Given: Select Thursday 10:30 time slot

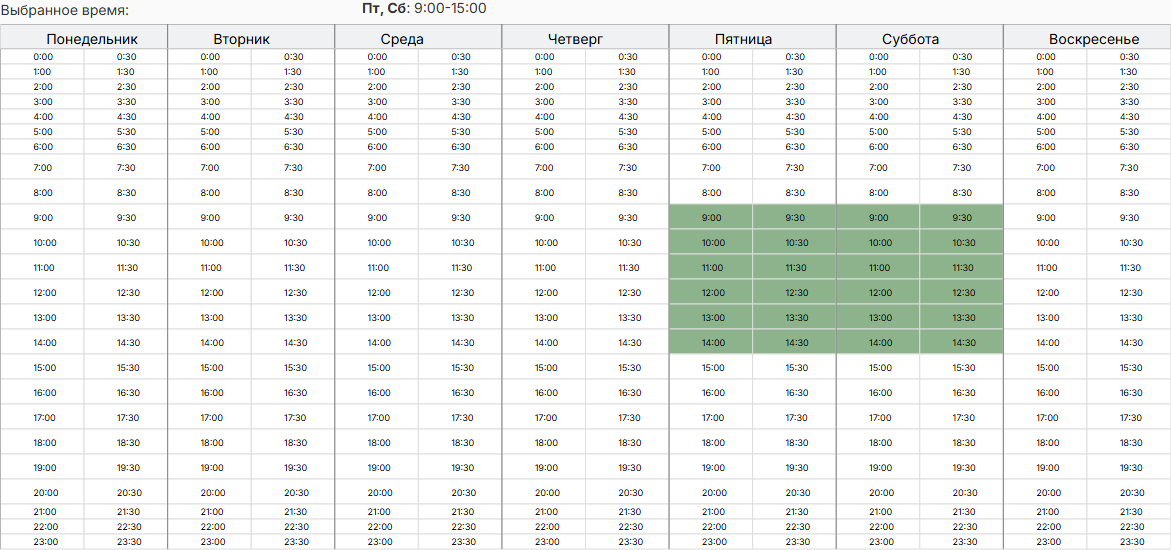Looking at the screenshot, I should (x=627, y=242).
